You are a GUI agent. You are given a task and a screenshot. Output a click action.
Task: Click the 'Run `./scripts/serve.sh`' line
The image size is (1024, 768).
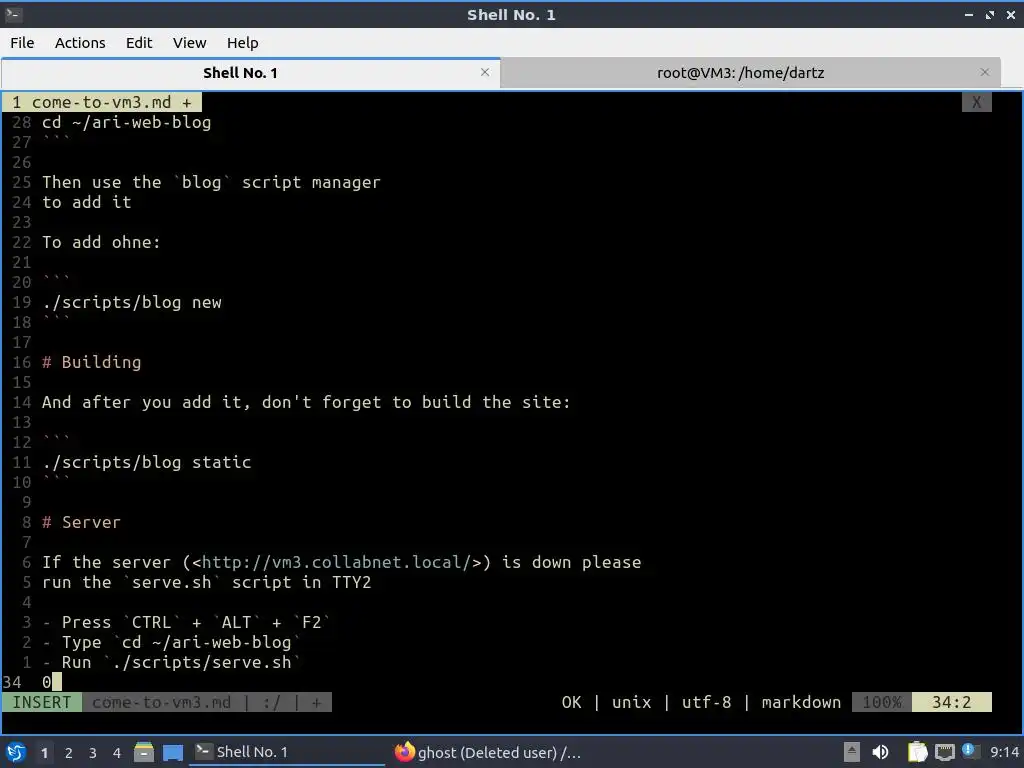[172, 662]
